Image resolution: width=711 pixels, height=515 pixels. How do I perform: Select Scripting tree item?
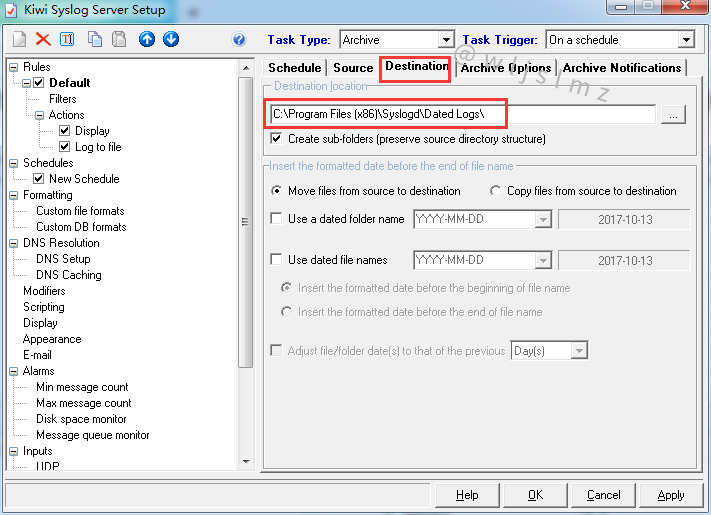coord(44,307)
